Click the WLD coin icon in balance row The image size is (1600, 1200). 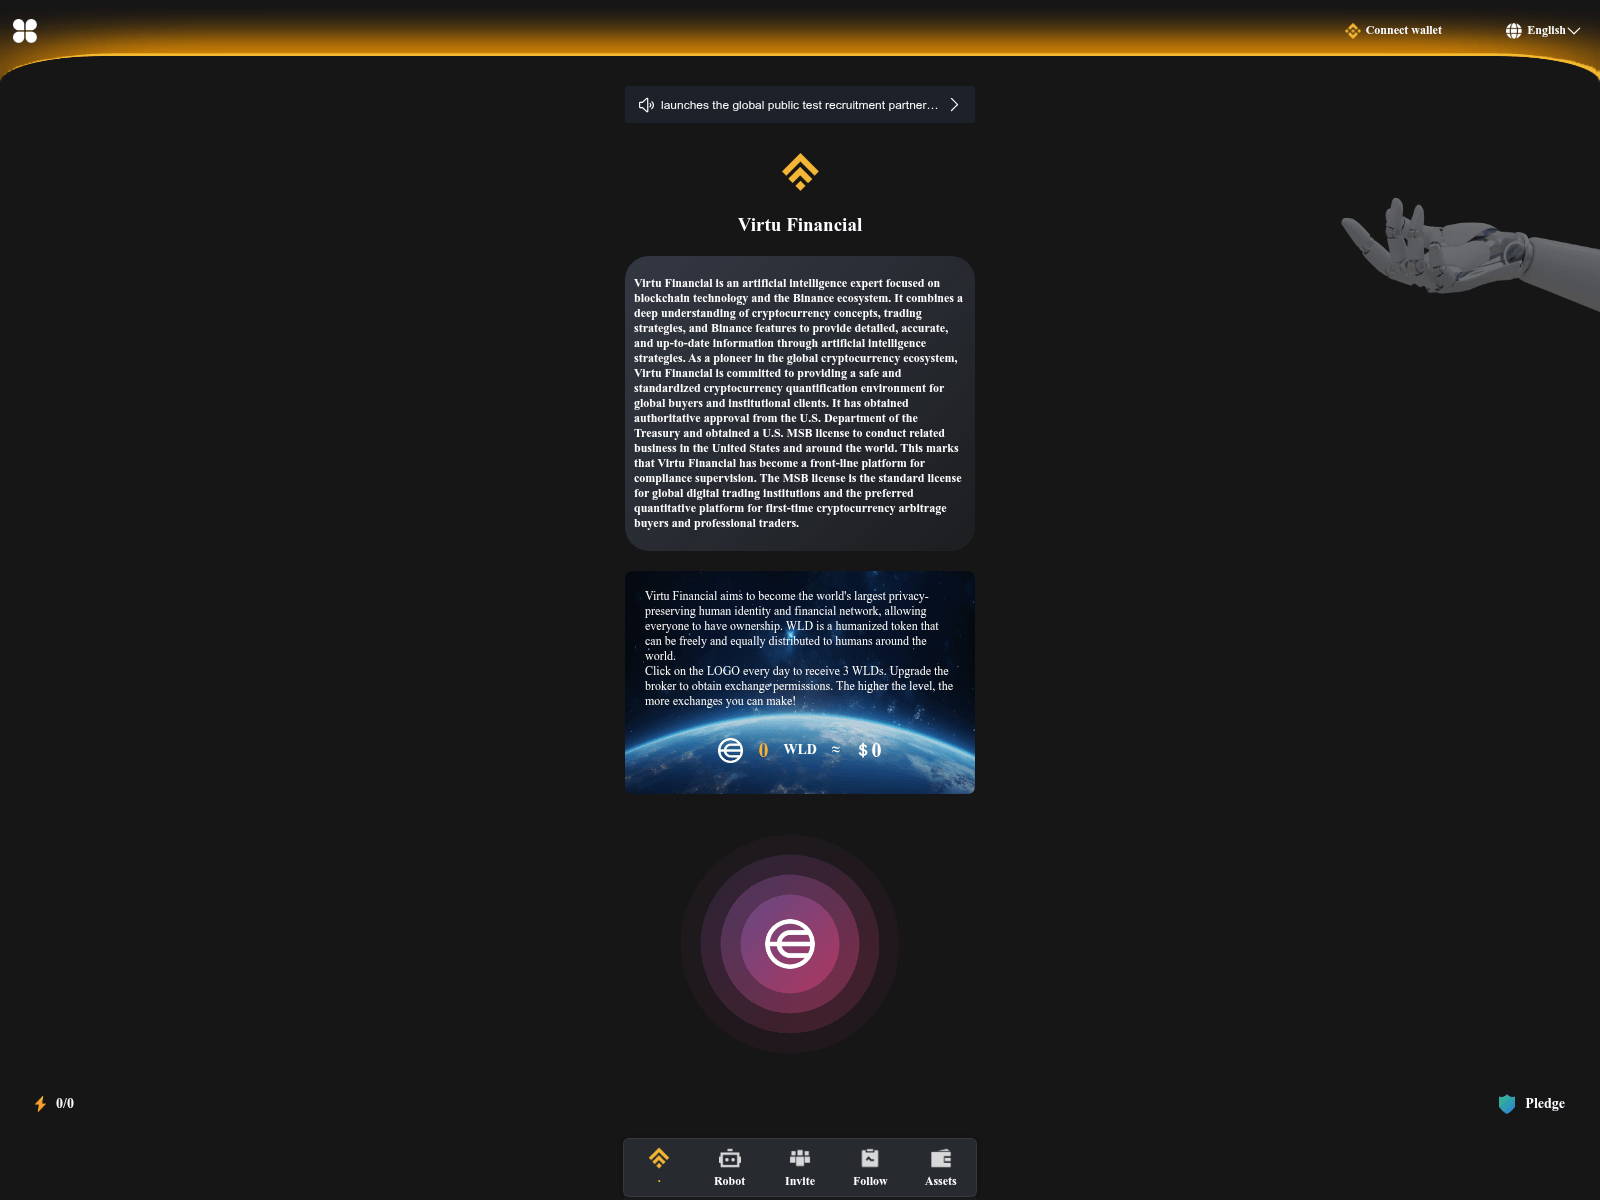pyautogui.click(x=730, y=750)
